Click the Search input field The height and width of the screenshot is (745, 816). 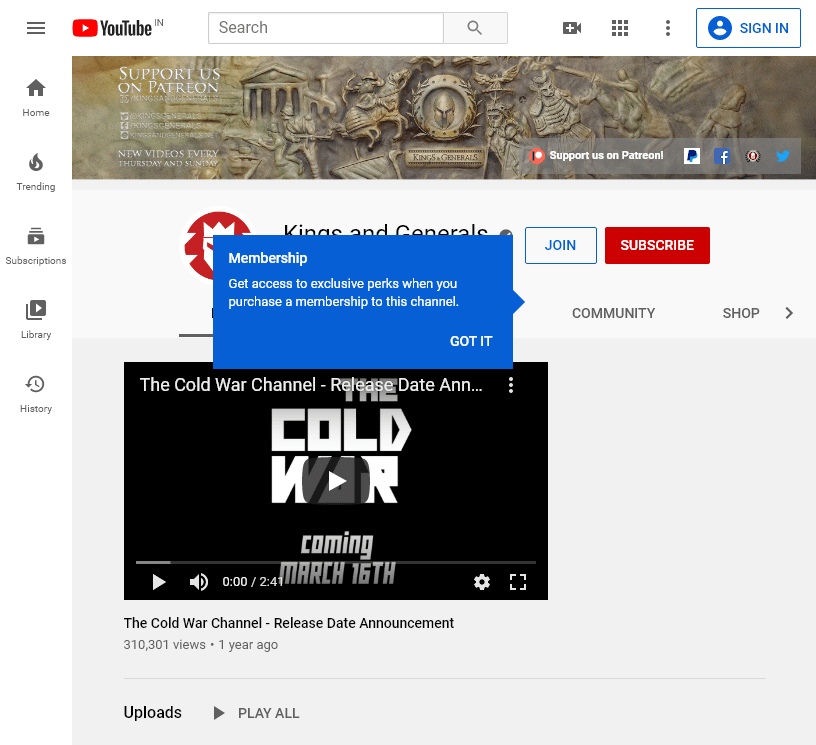(326, 28)
